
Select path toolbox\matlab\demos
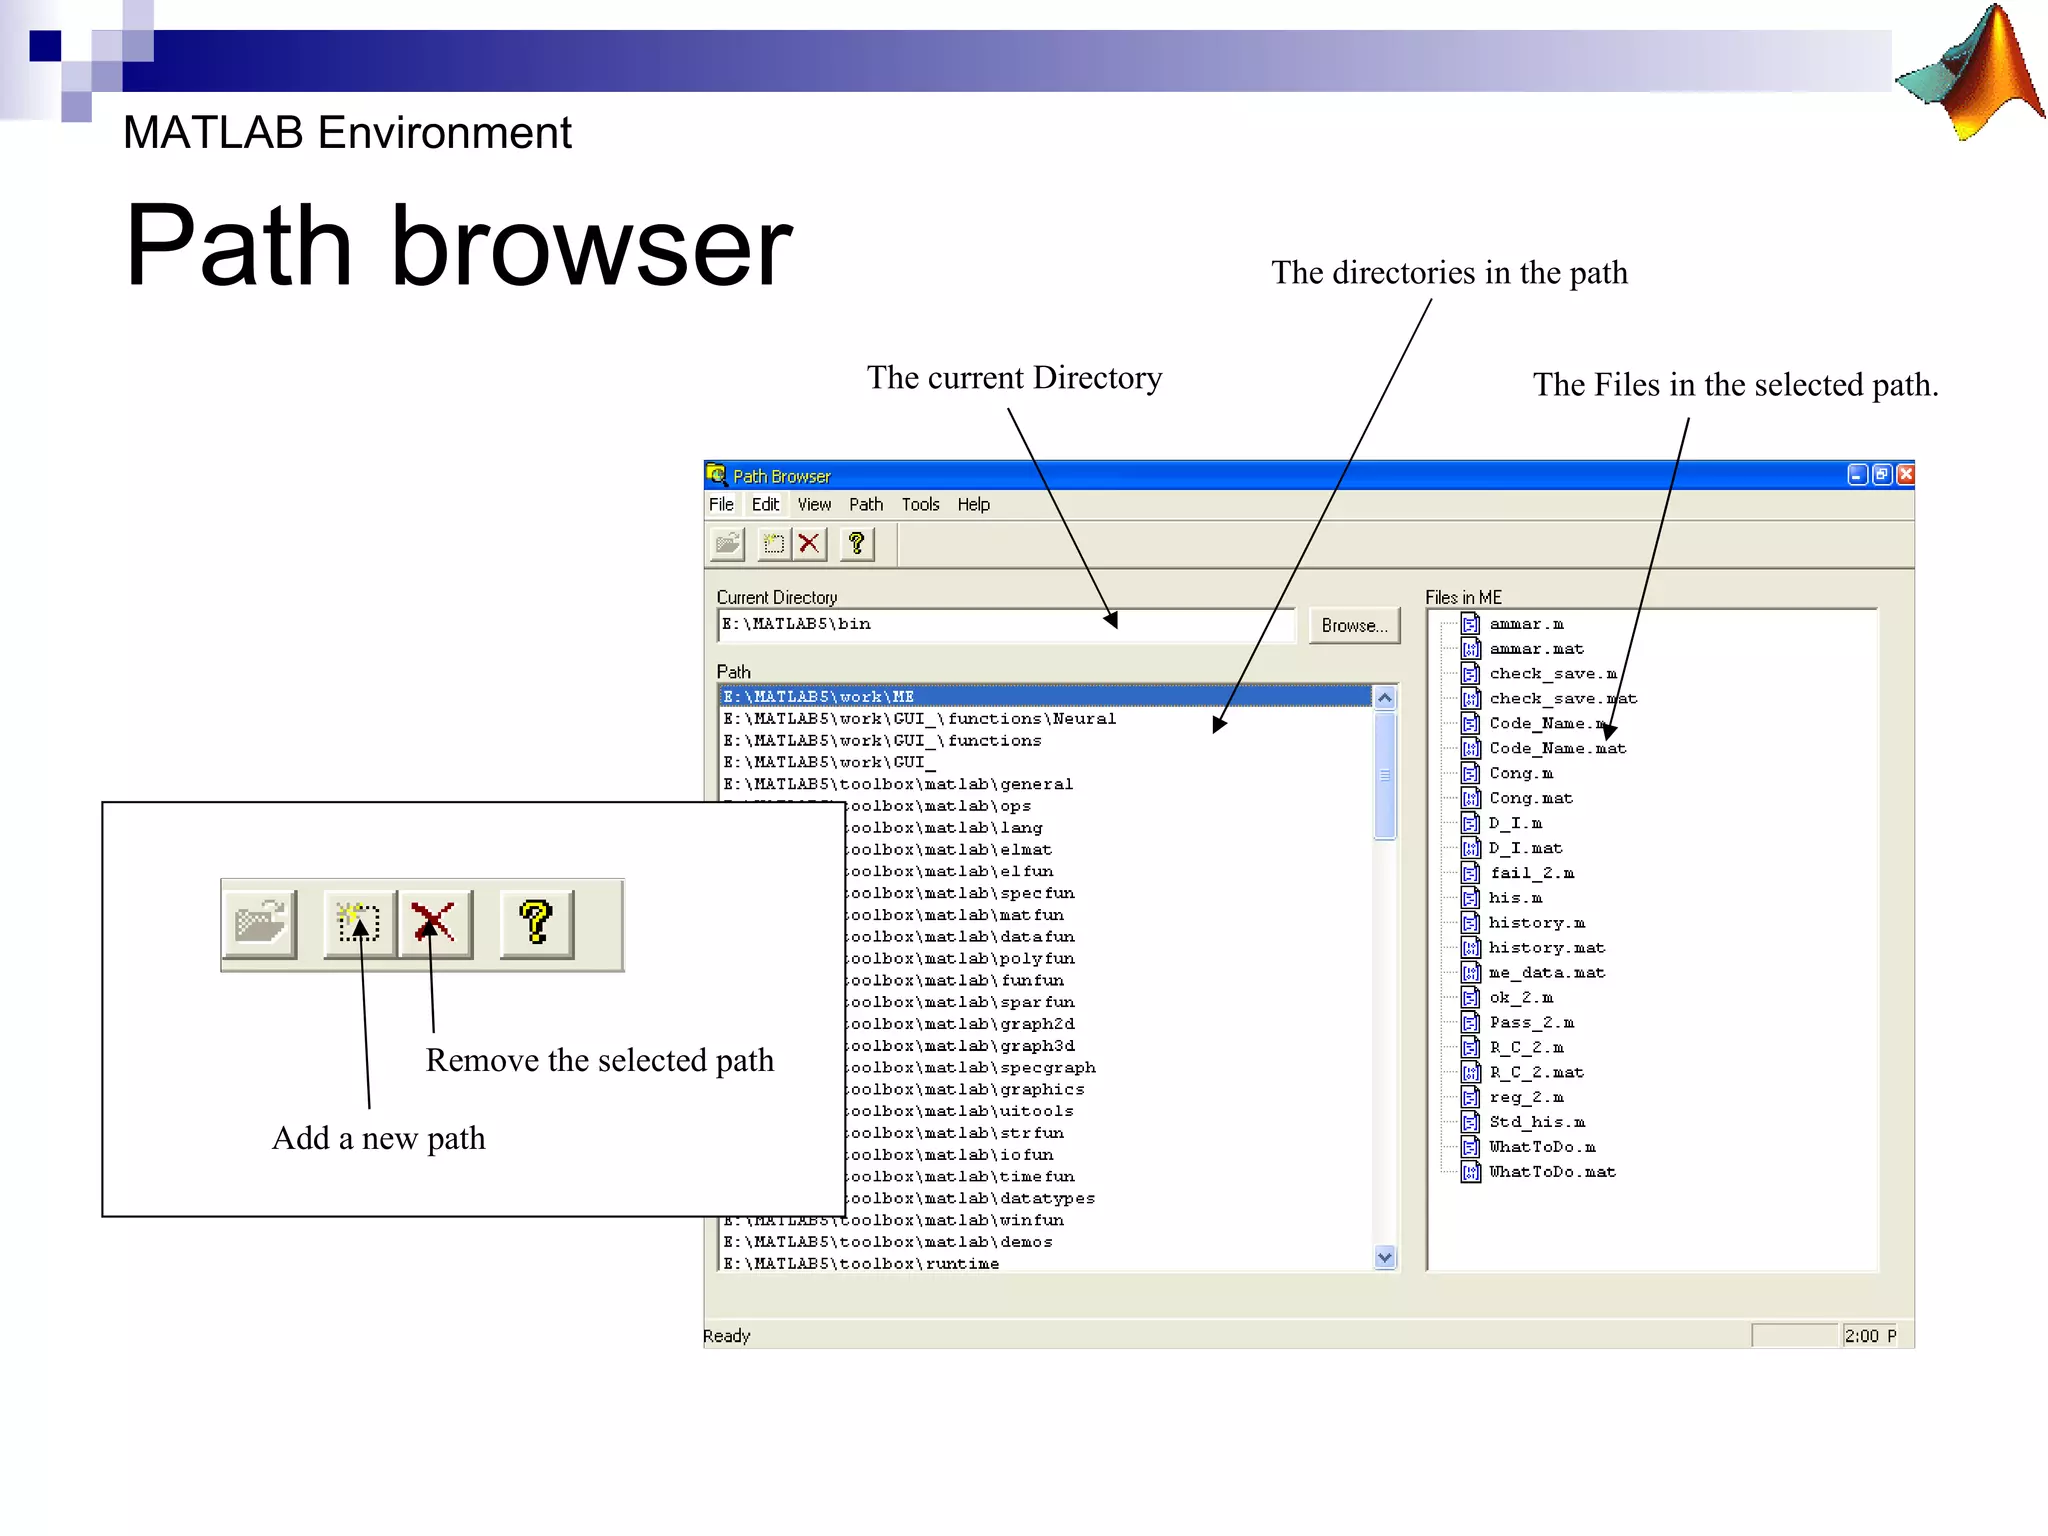[1046, 1242]
